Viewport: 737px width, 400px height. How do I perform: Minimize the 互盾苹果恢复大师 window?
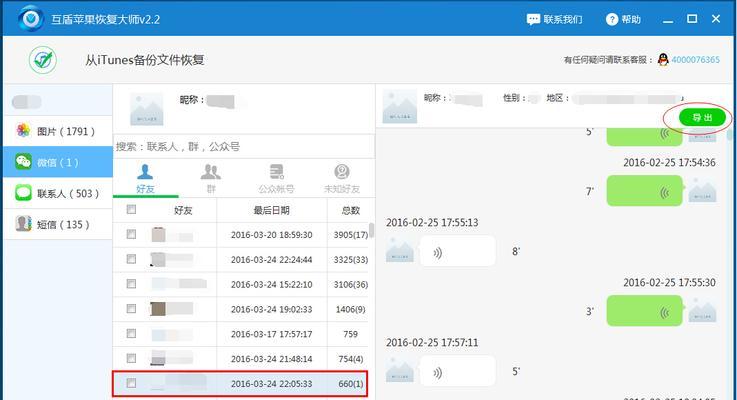click(668, 20)
